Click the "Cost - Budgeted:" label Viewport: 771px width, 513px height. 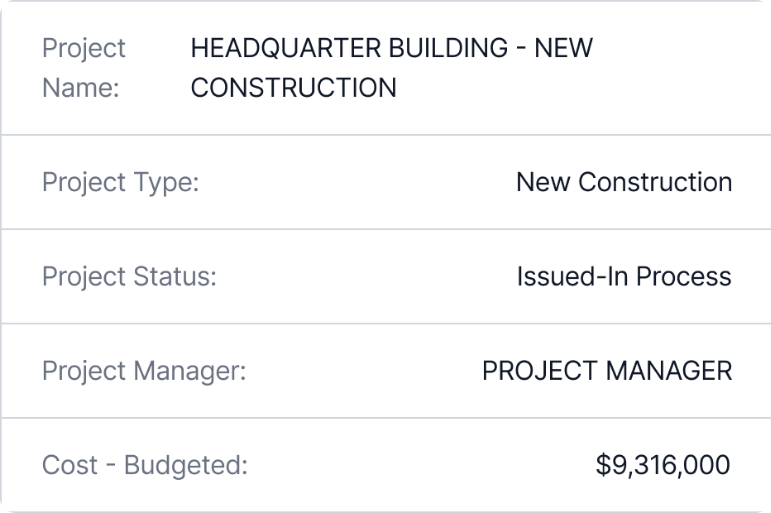144,465
